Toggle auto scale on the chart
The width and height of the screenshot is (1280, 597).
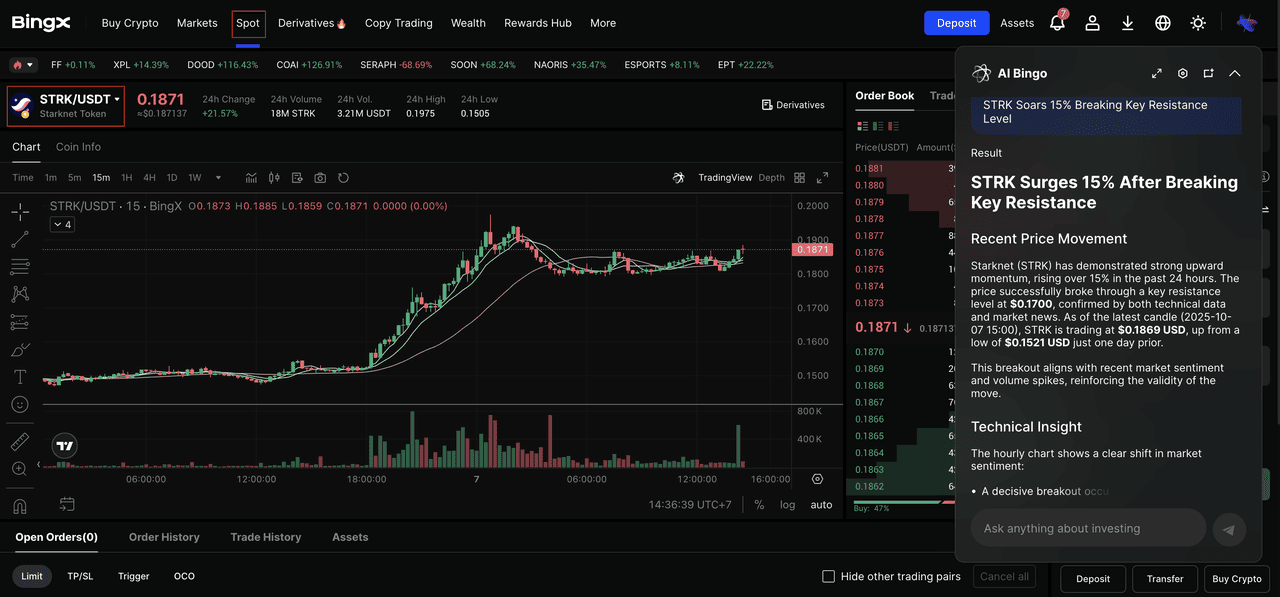pos(821,505)
